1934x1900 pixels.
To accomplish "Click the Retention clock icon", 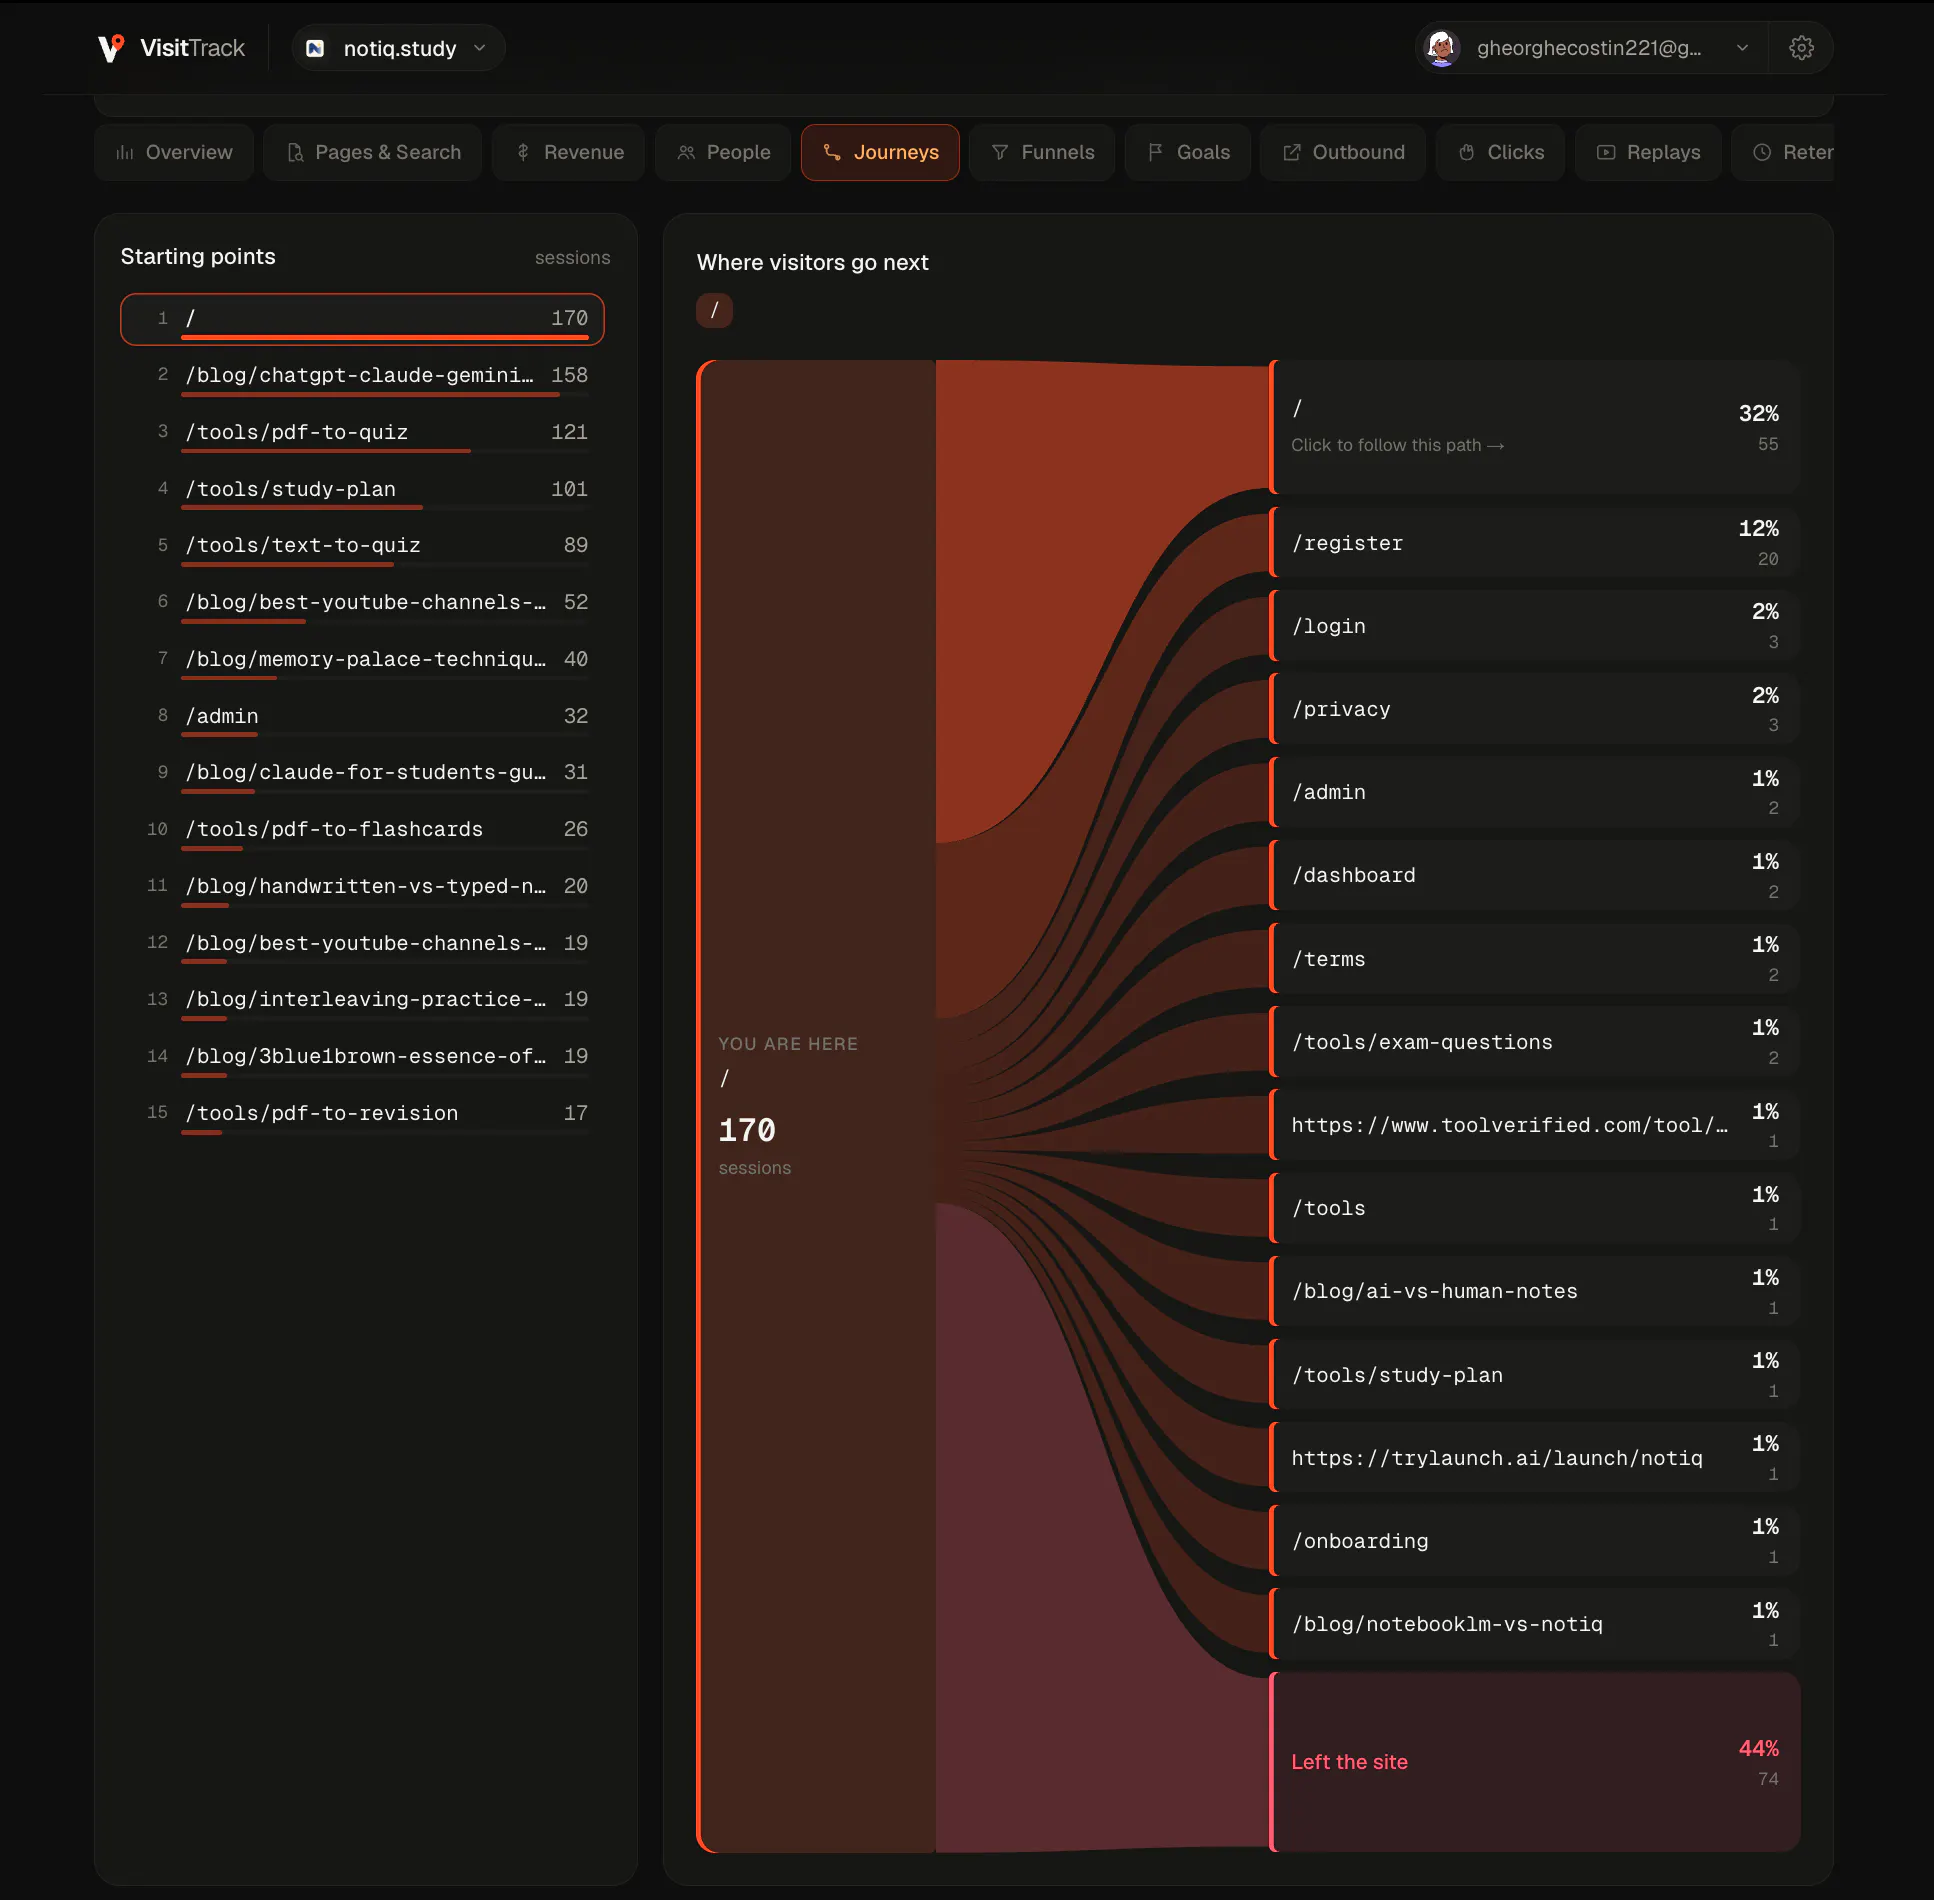I will [1762, 152].
